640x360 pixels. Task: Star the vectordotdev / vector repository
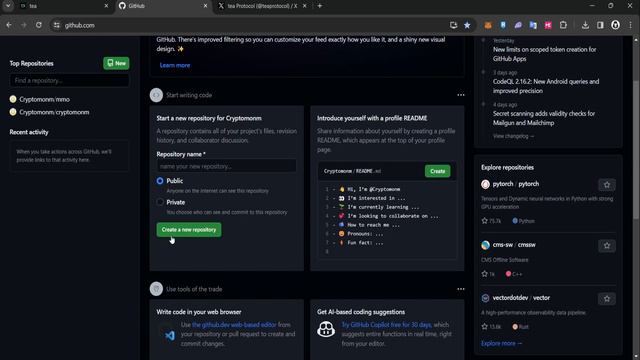click(607, 299)
